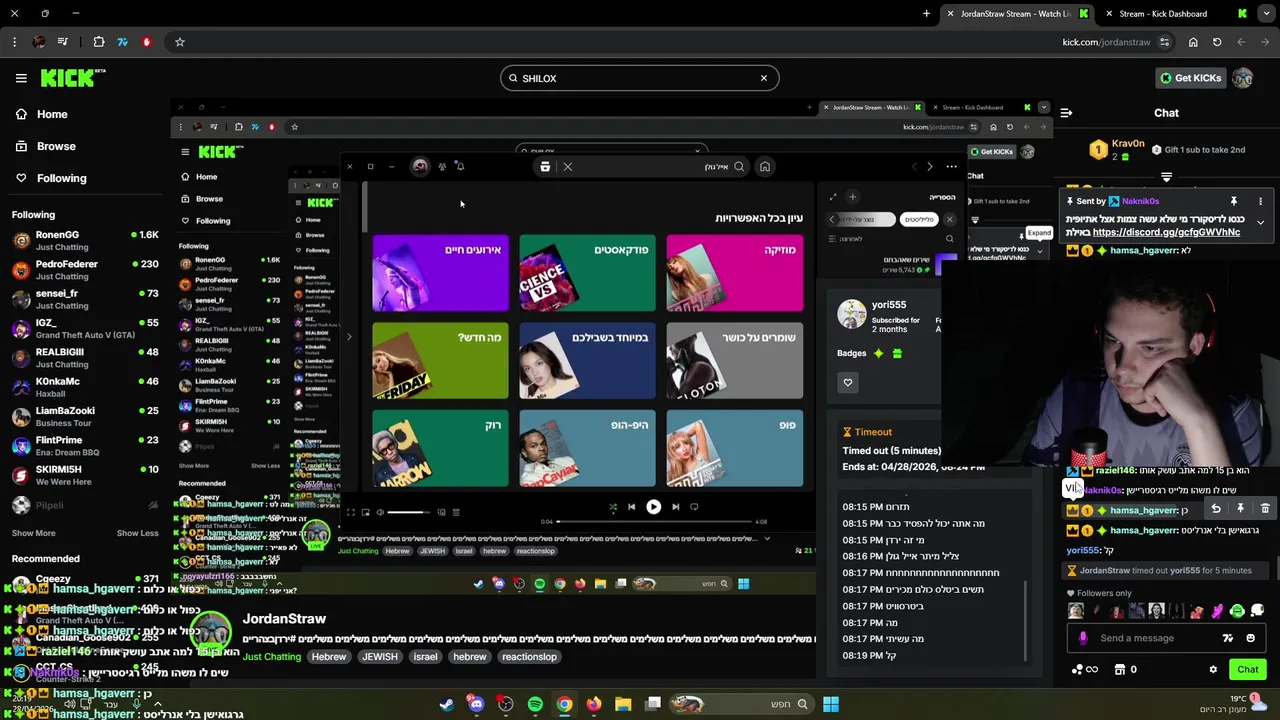
Task: Switch to the JordanStraw Stream tab
Action: (1016, 14)
